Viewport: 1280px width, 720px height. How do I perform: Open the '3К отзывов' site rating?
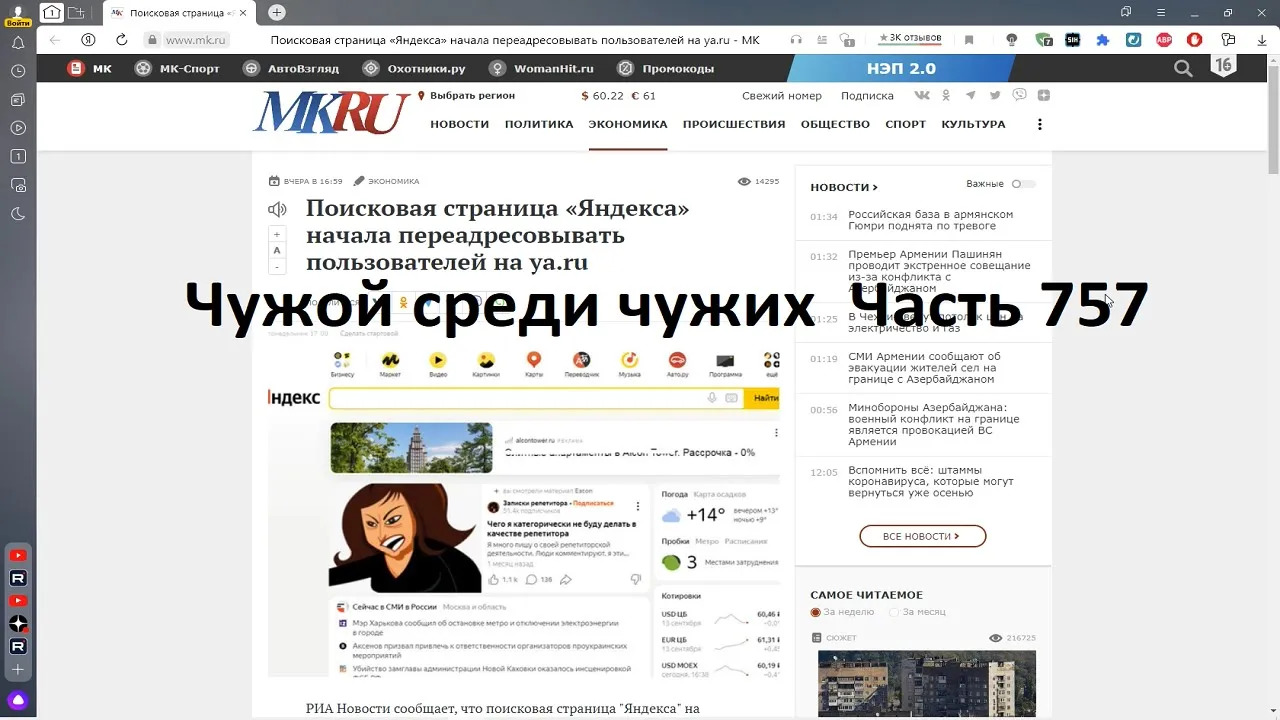(x=910, y=38)
